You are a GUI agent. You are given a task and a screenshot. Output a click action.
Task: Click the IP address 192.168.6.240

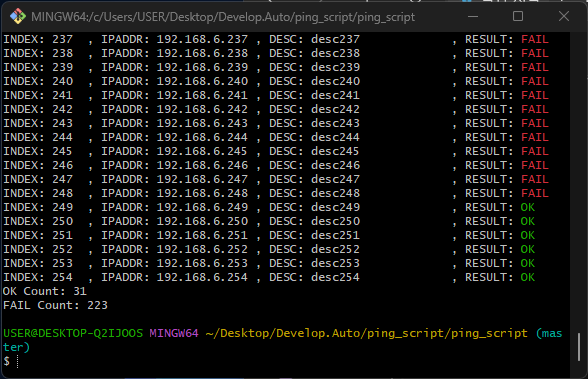click(202, 81)
